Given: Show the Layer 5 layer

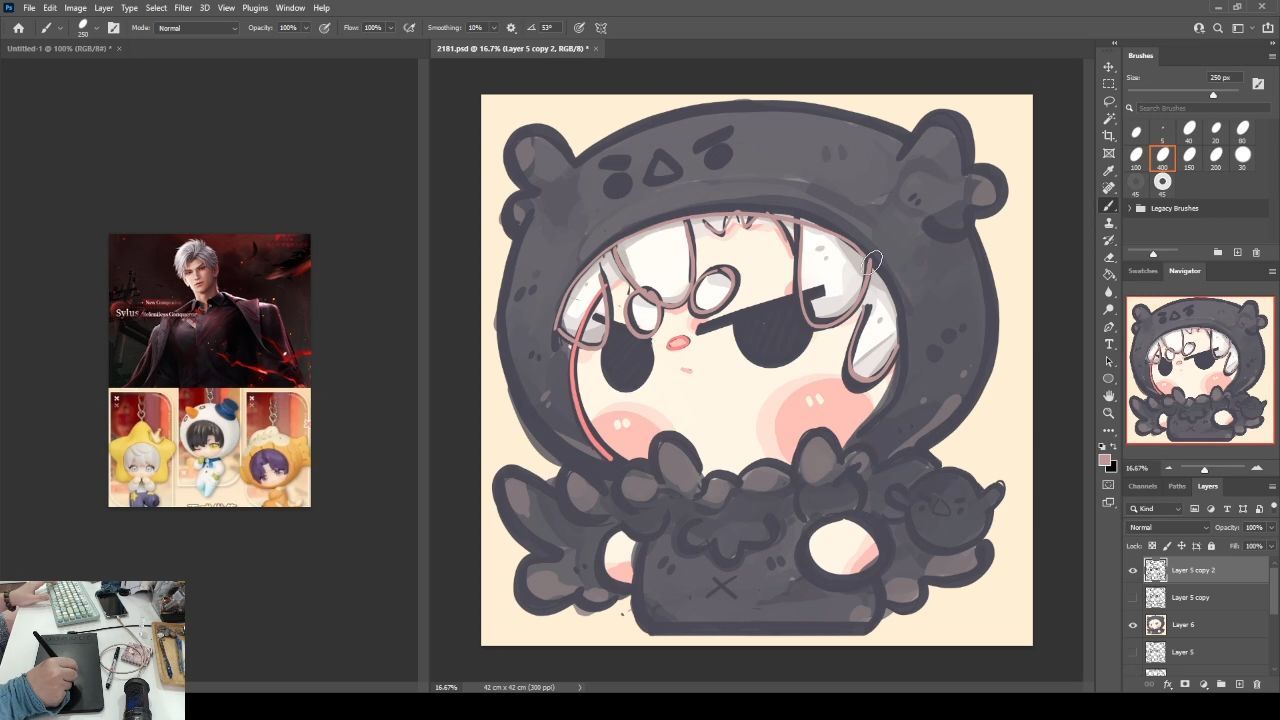Looking at the screenshot, I should point(1133,652).
